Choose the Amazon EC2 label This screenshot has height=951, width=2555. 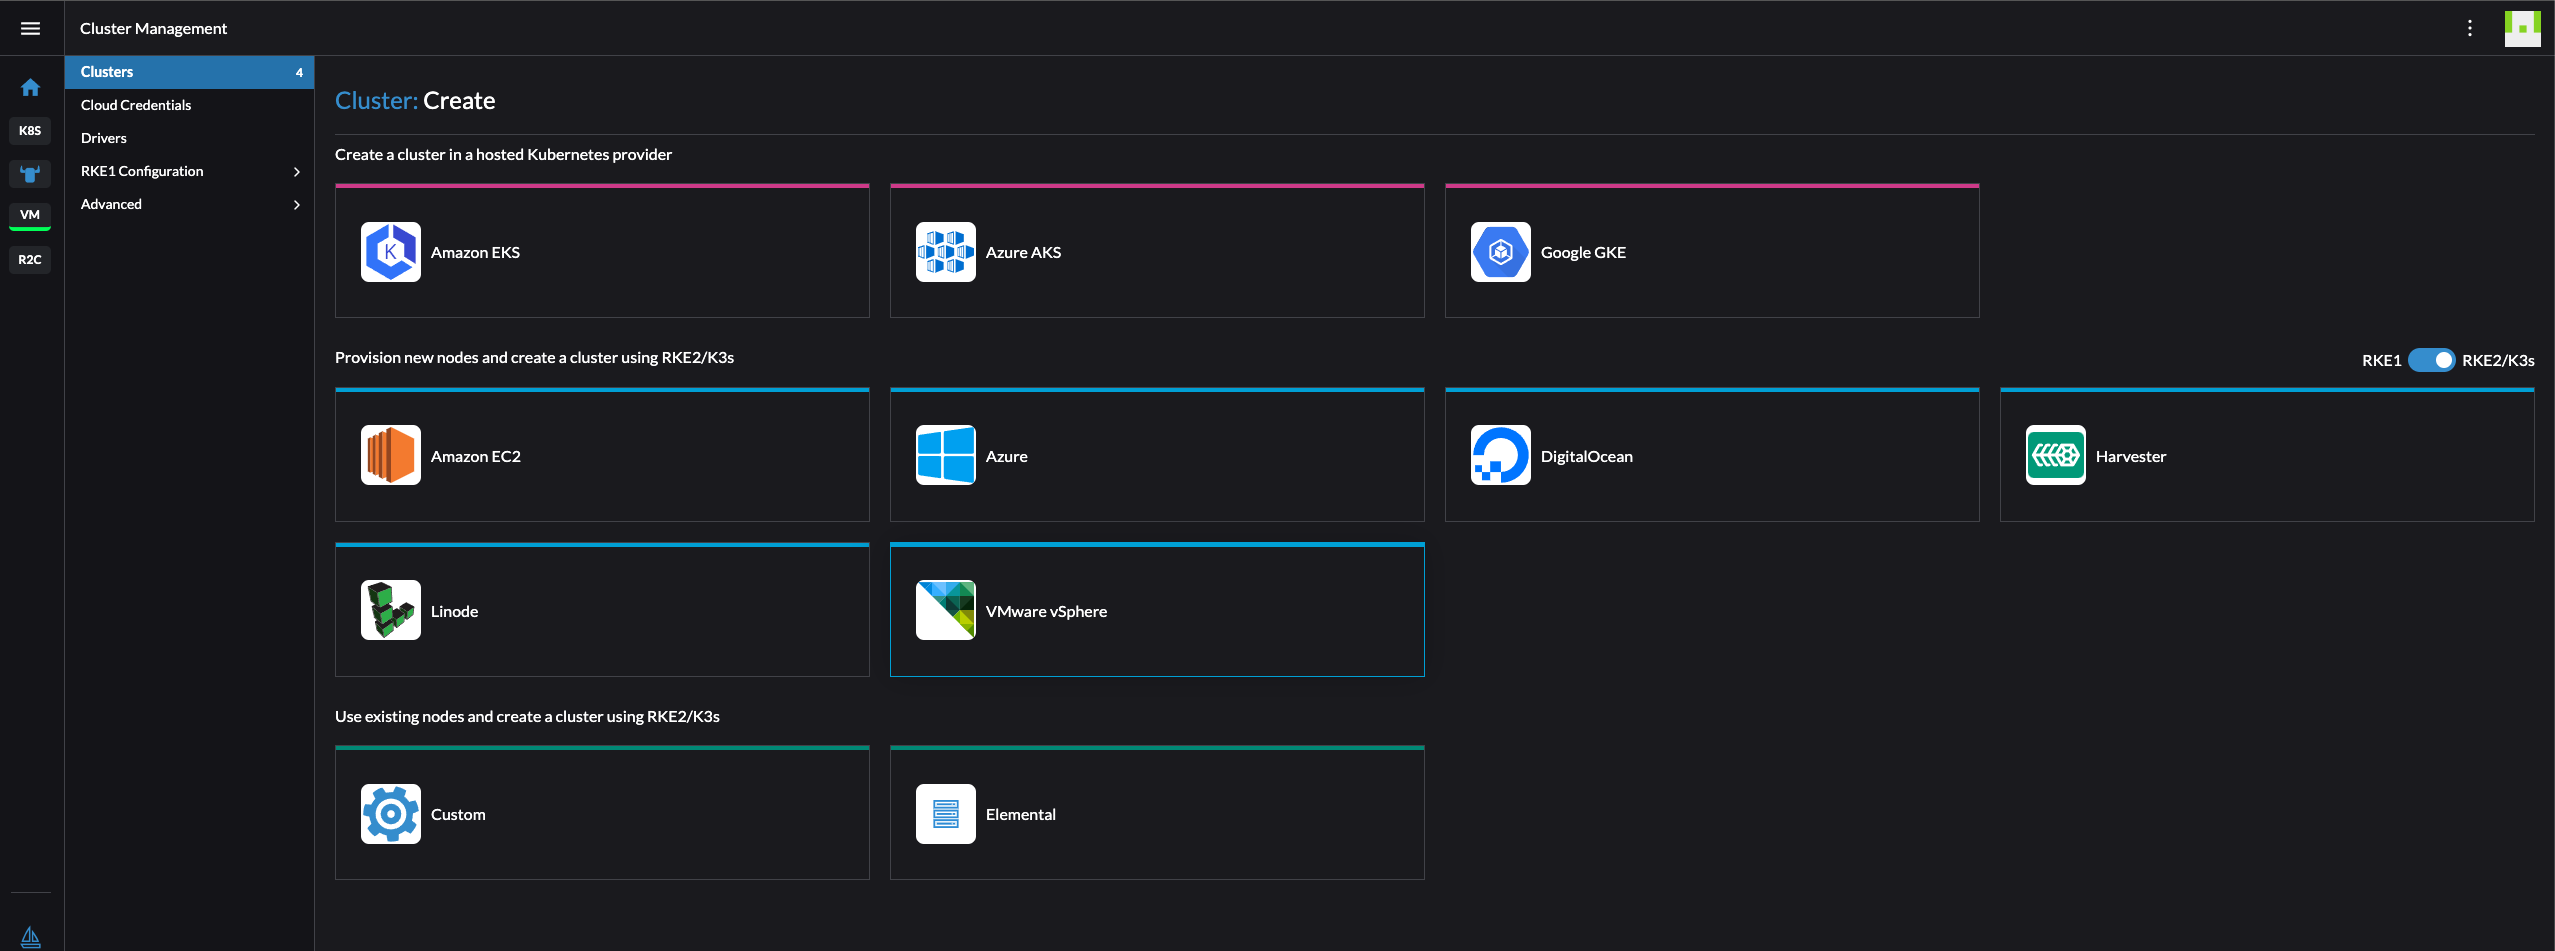click(476, 457)
